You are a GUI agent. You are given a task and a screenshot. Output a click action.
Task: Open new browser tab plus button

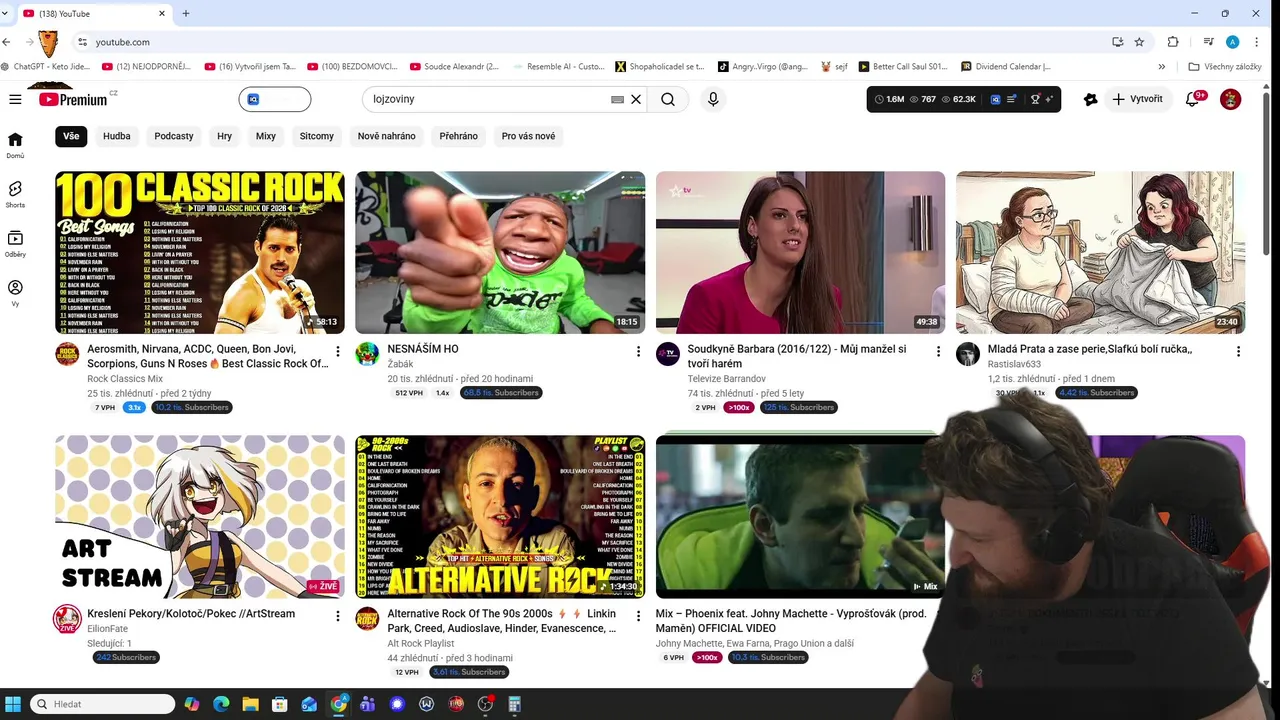(x=186, y=13)
